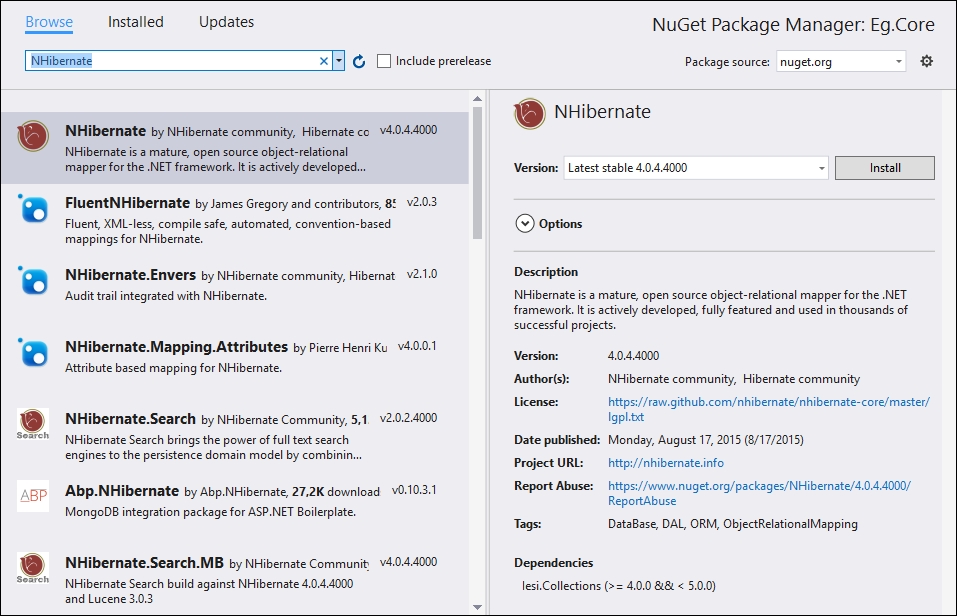Open package source settings gear
This screenshot has height=616, width=957.
coord(926,61)
